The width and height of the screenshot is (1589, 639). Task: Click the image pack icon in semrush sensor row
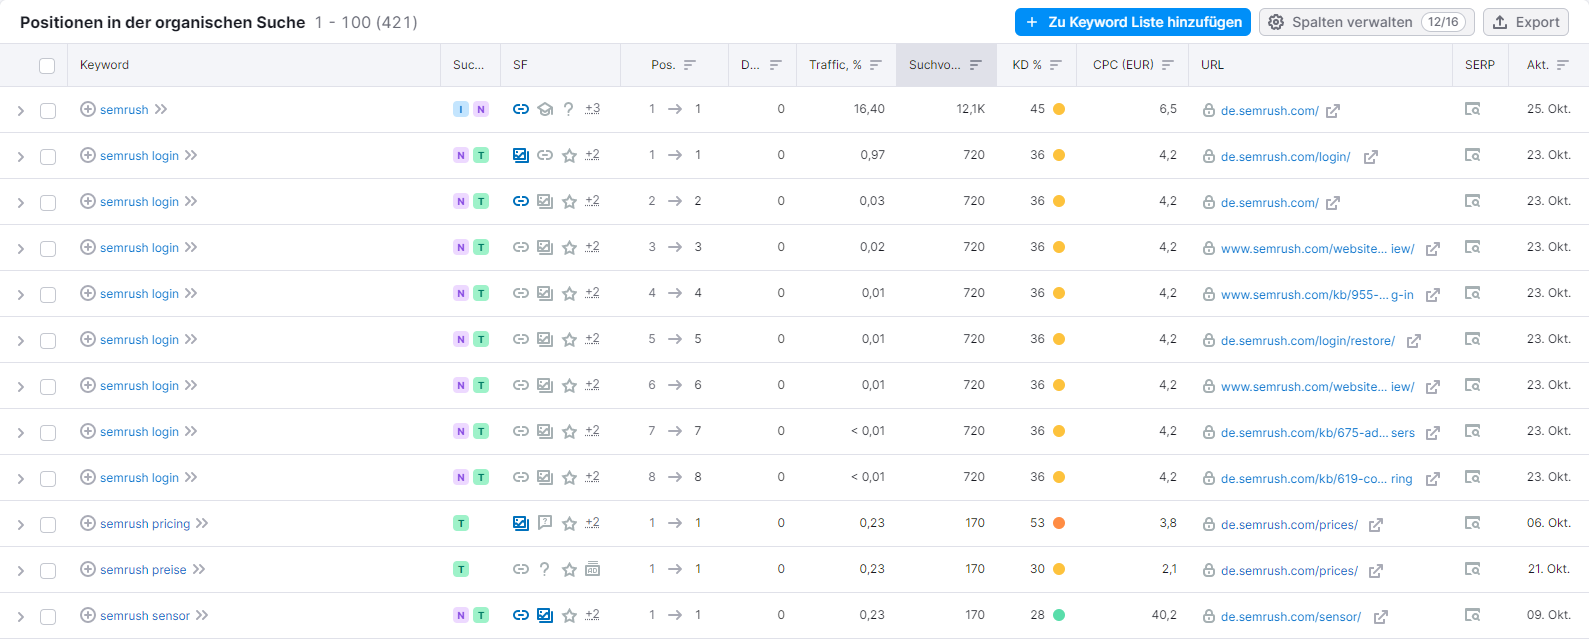pyautogui.click(x=545, y=615)
